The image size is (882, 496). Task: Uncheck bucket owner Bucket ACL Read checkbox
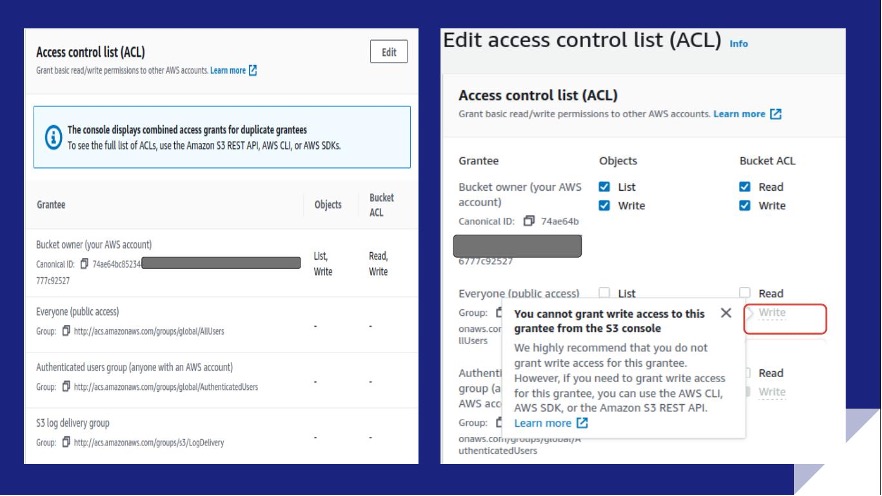point(745,187)
